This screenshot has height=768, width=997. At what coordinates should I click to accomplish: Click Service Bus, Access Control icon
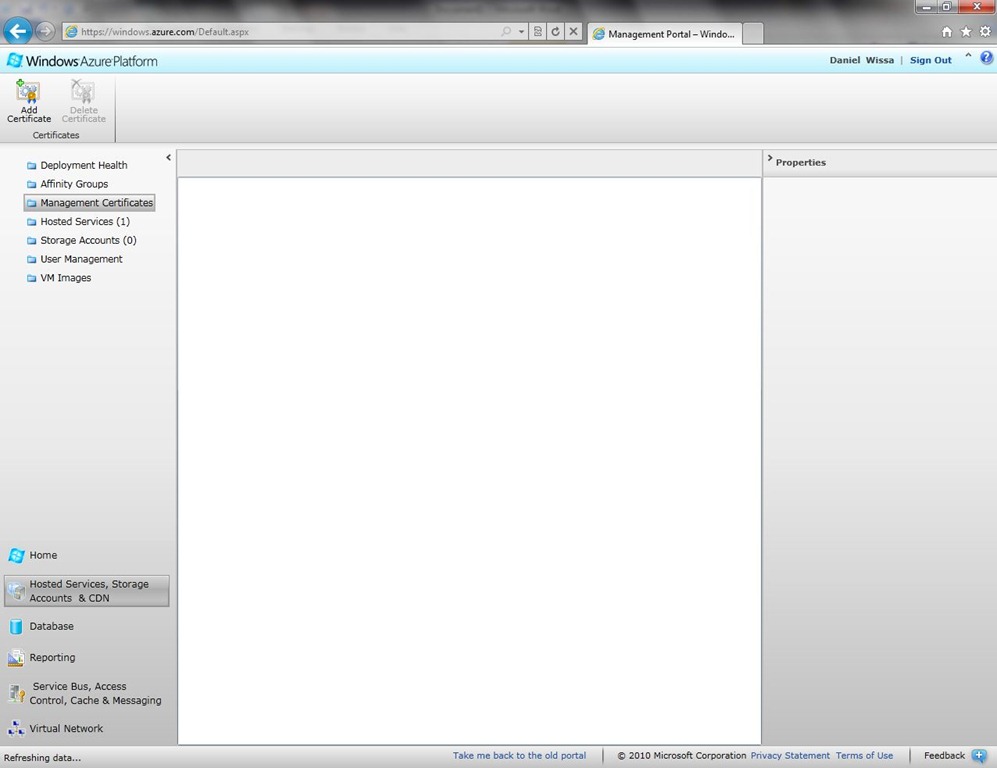(16, 693)
